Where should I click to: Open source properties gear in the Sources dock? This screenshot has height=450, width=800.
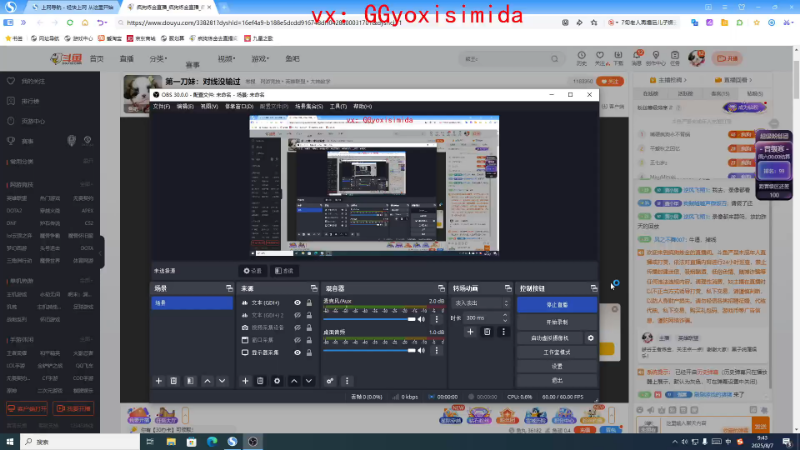[x=277, y=381]
